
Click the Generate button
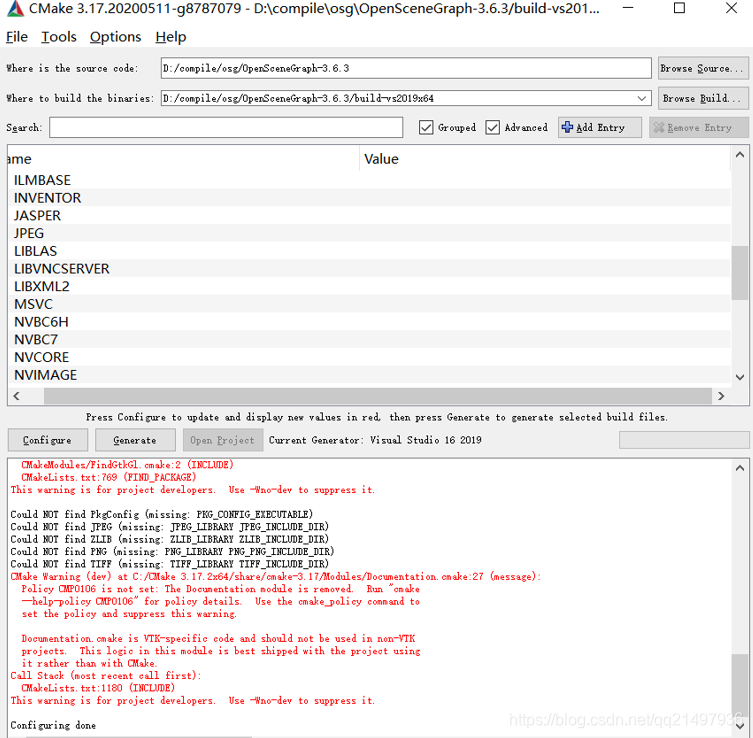tap(135, 440)
